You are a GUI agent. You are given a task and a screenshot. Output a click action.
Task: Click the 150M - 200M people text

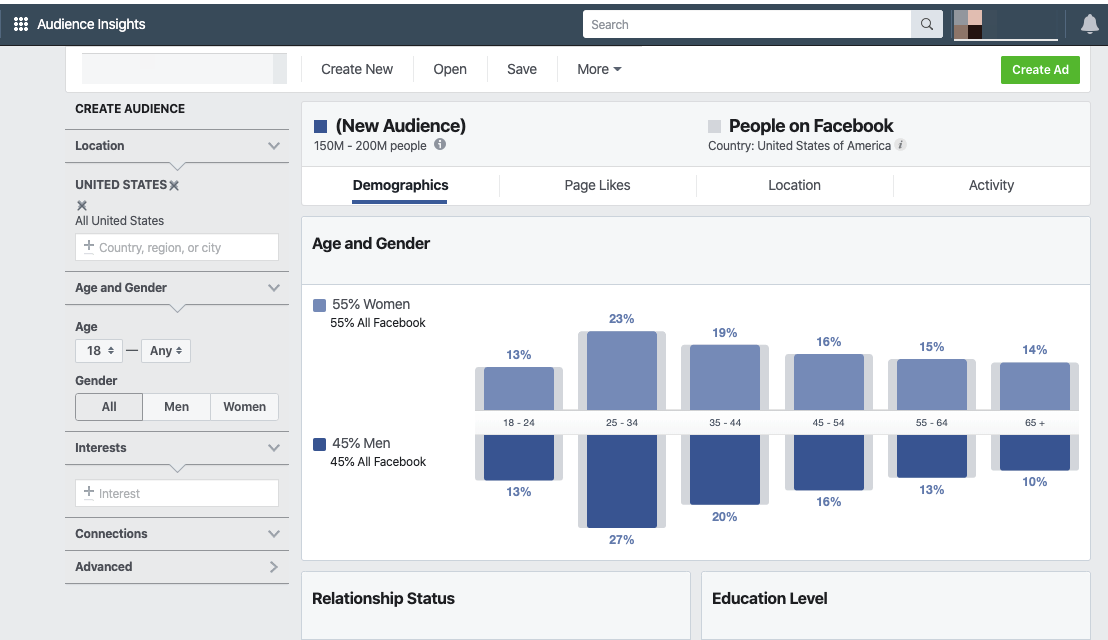click(370, 146)
